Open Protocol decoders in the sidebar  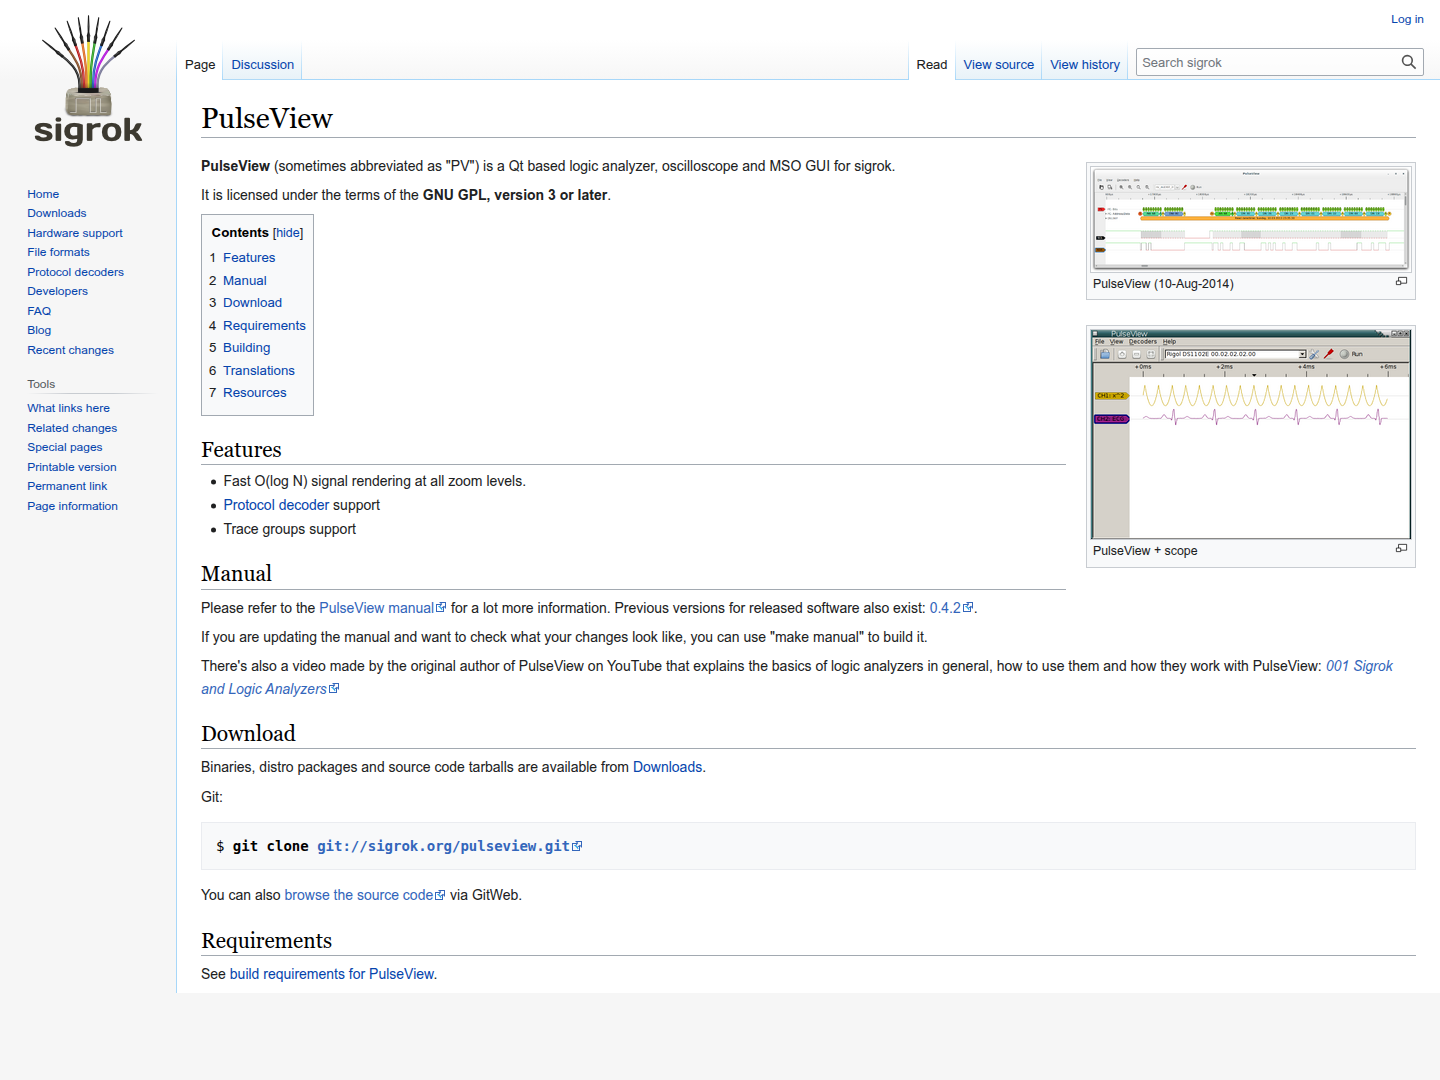point(76,272)
